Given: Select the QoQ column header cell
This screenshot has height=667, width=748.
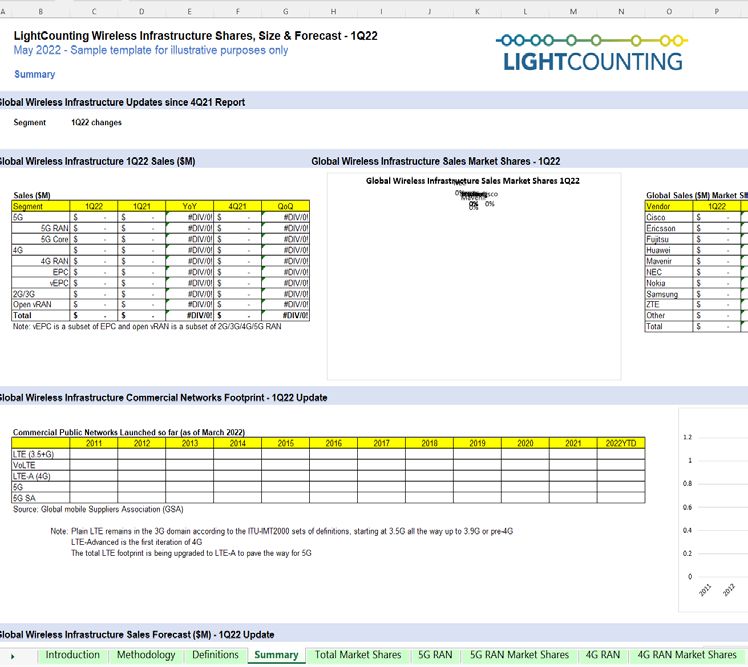Looking at the screenshot, I should tap(285, 206).
